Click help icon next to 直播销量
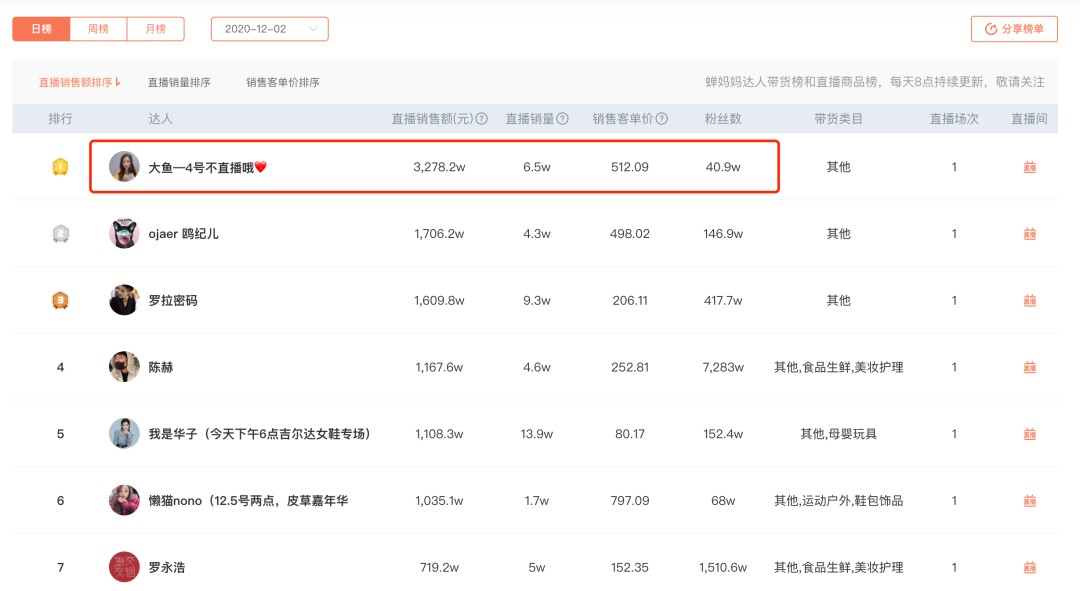This screenshot has height=591, width=1080. click(x=563, y=118)
